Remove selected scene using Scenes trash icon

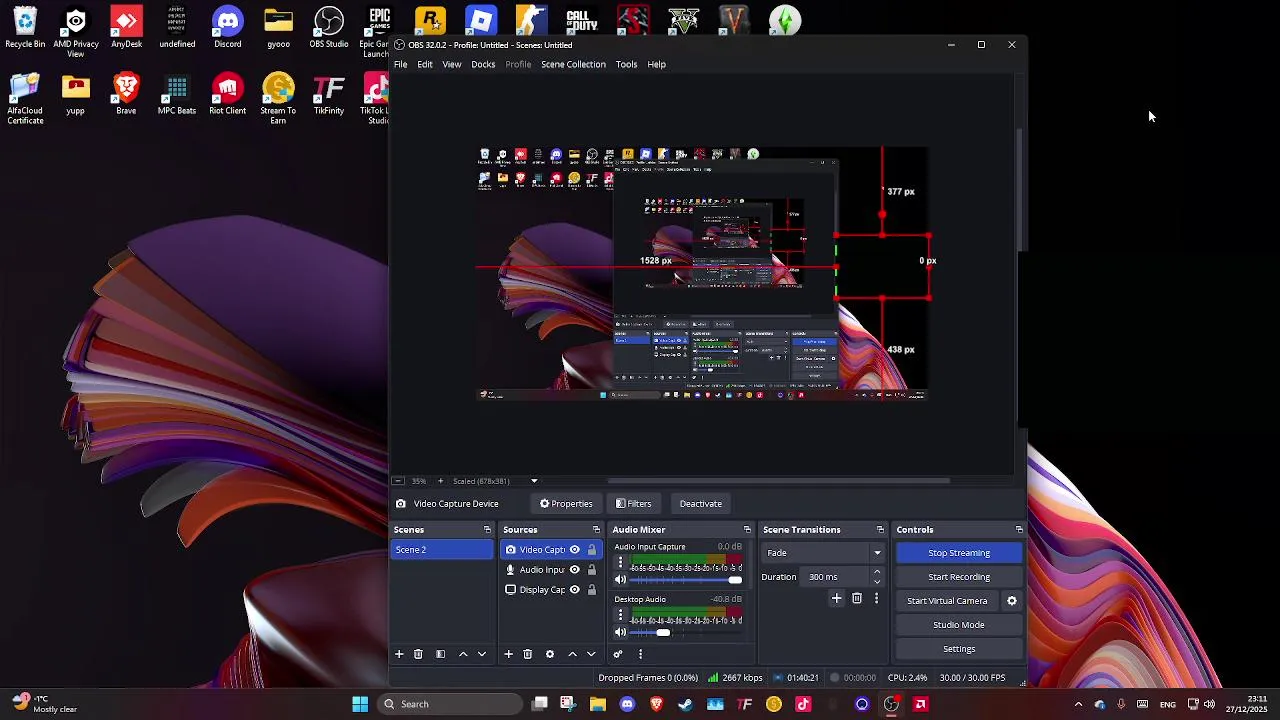click(418, 654)
